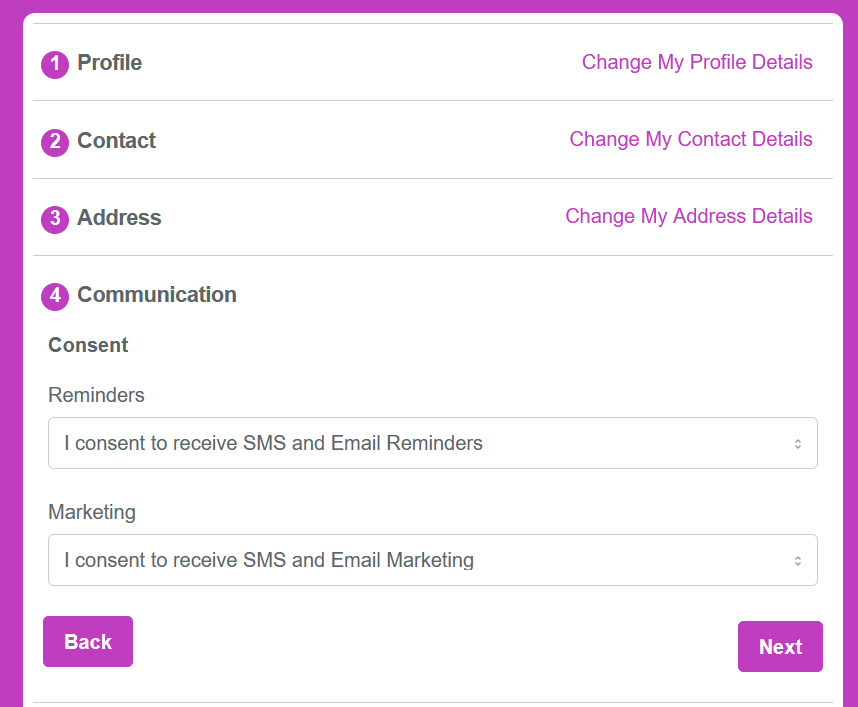The height and width of the screenshot is (707, 858).
Task: Expand the Reminders consent dropdown
Action: coord(433,443)
